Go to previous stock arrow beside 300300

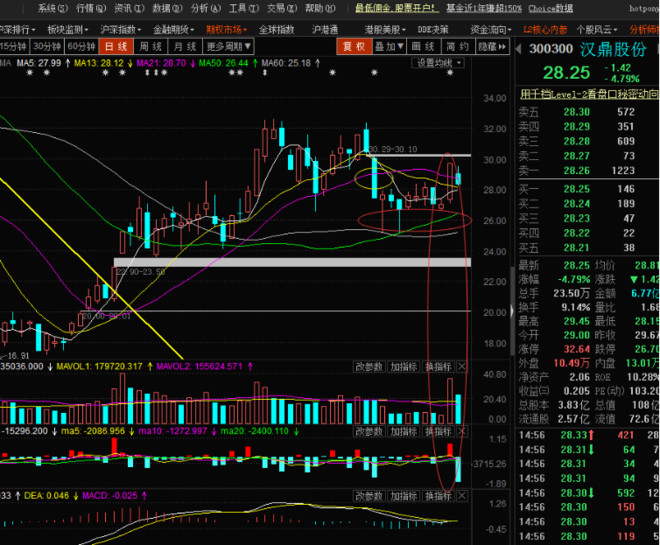point(518,49)
